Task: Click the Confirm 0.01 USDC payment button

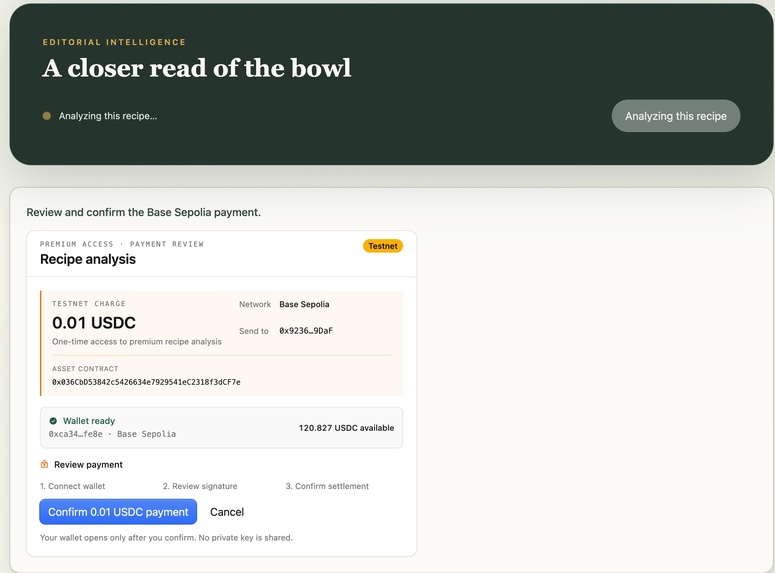Action: coord(118,512)
